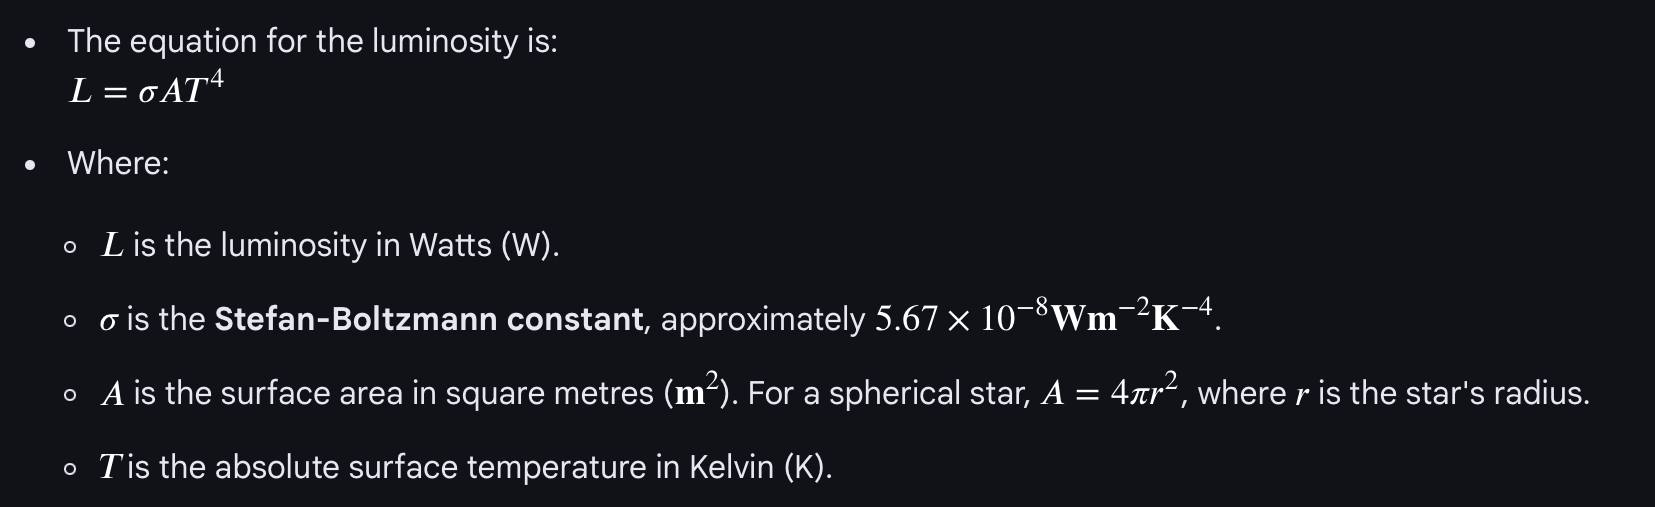Viewport: 1655px width, 507px height.
Task: Click the solid bullet beside the luminosity sentence
Action: pos(32,43)
